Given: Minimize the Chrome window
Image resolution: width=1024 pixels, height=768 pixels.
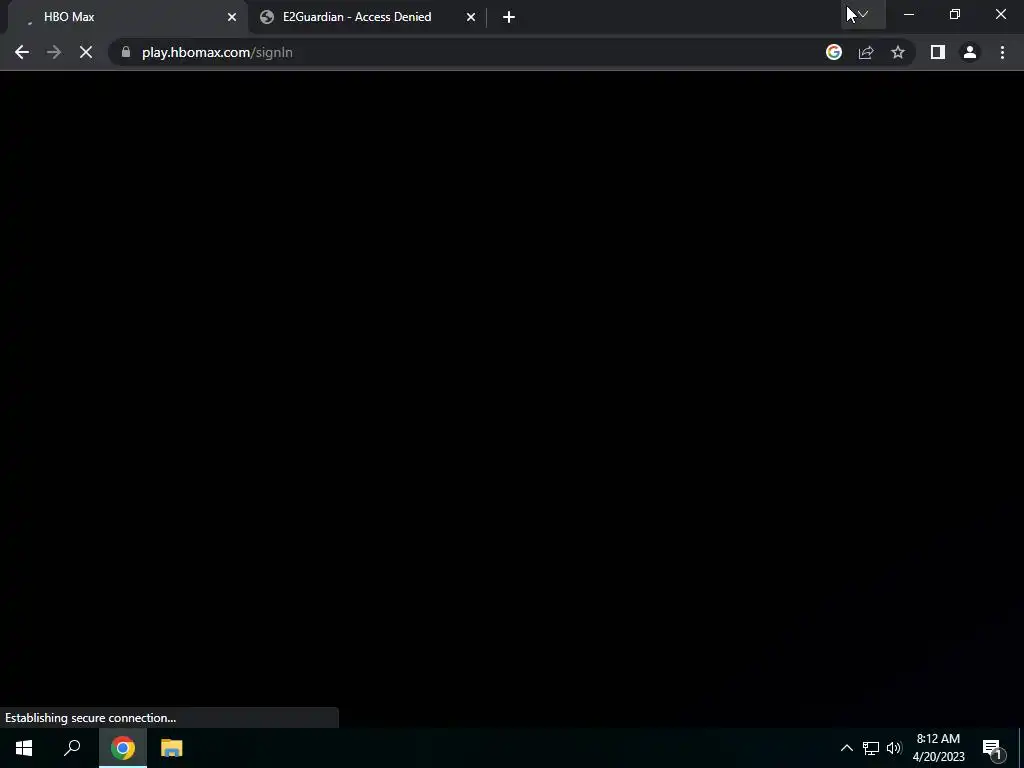Looking at the screenshot, I should (909, 14).
